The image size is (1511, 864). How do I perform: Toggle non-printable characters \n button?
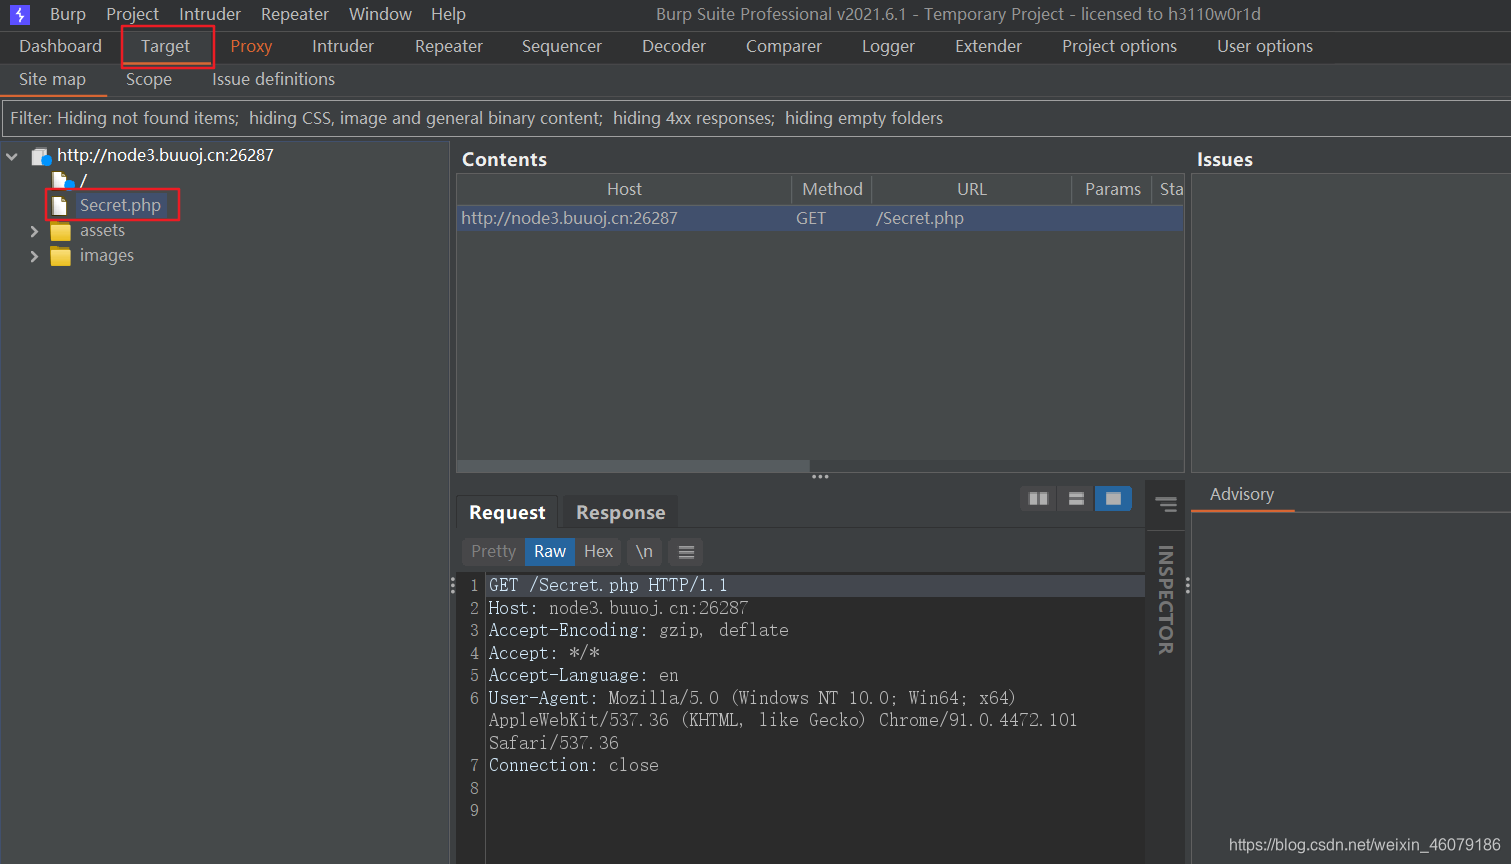pyautogui.click(x=644, y=551)
